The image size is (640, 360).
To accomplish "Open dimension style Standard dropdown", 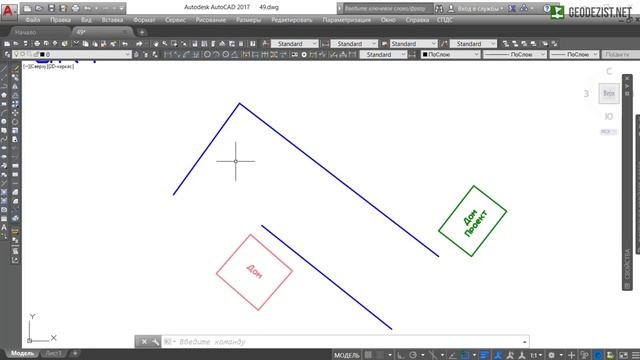I will (x=354, y=44).
